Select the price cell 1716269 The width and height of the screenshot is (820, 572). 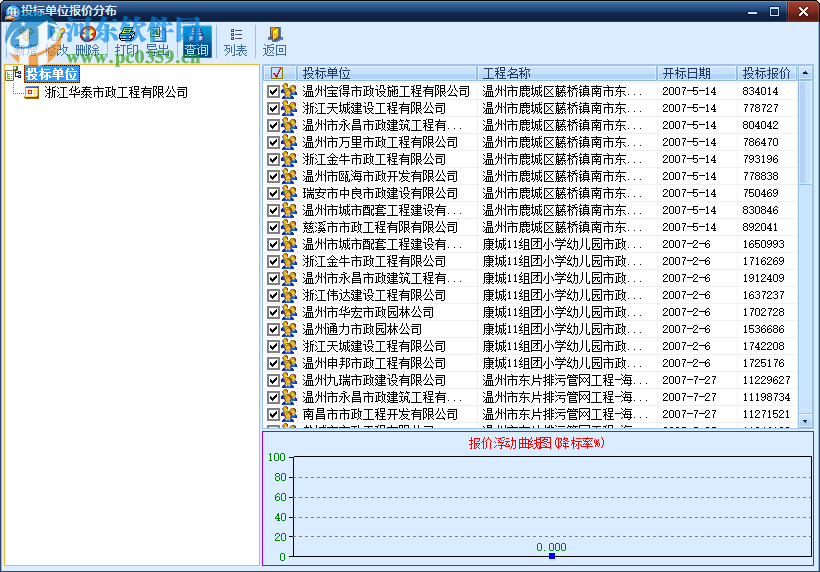(764, 261)
